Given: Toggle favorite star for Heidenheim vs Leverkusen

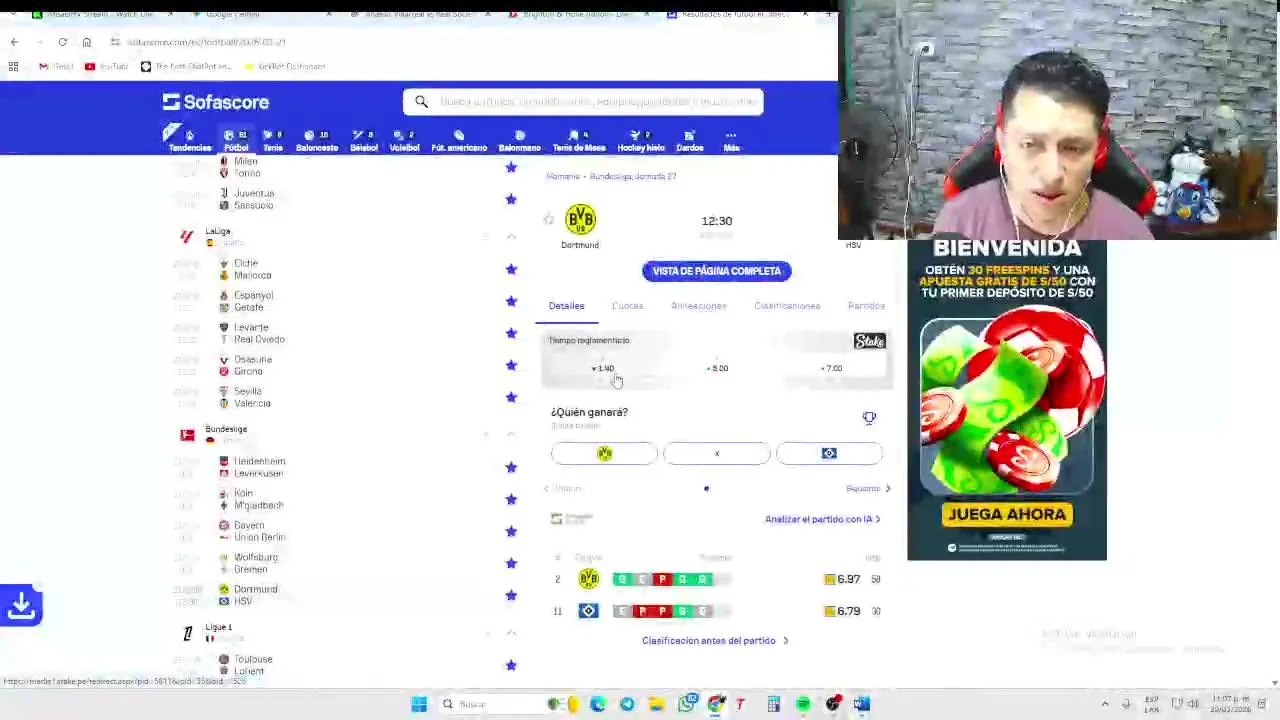Looking at the screenshot, I should [x=511, y=467].
